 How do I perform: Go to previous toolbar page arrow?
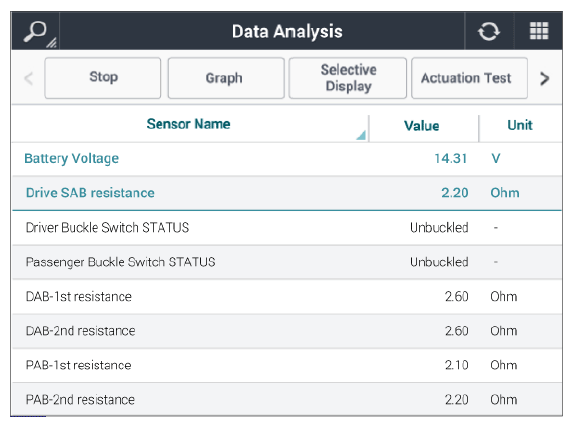tap(28, 78)
